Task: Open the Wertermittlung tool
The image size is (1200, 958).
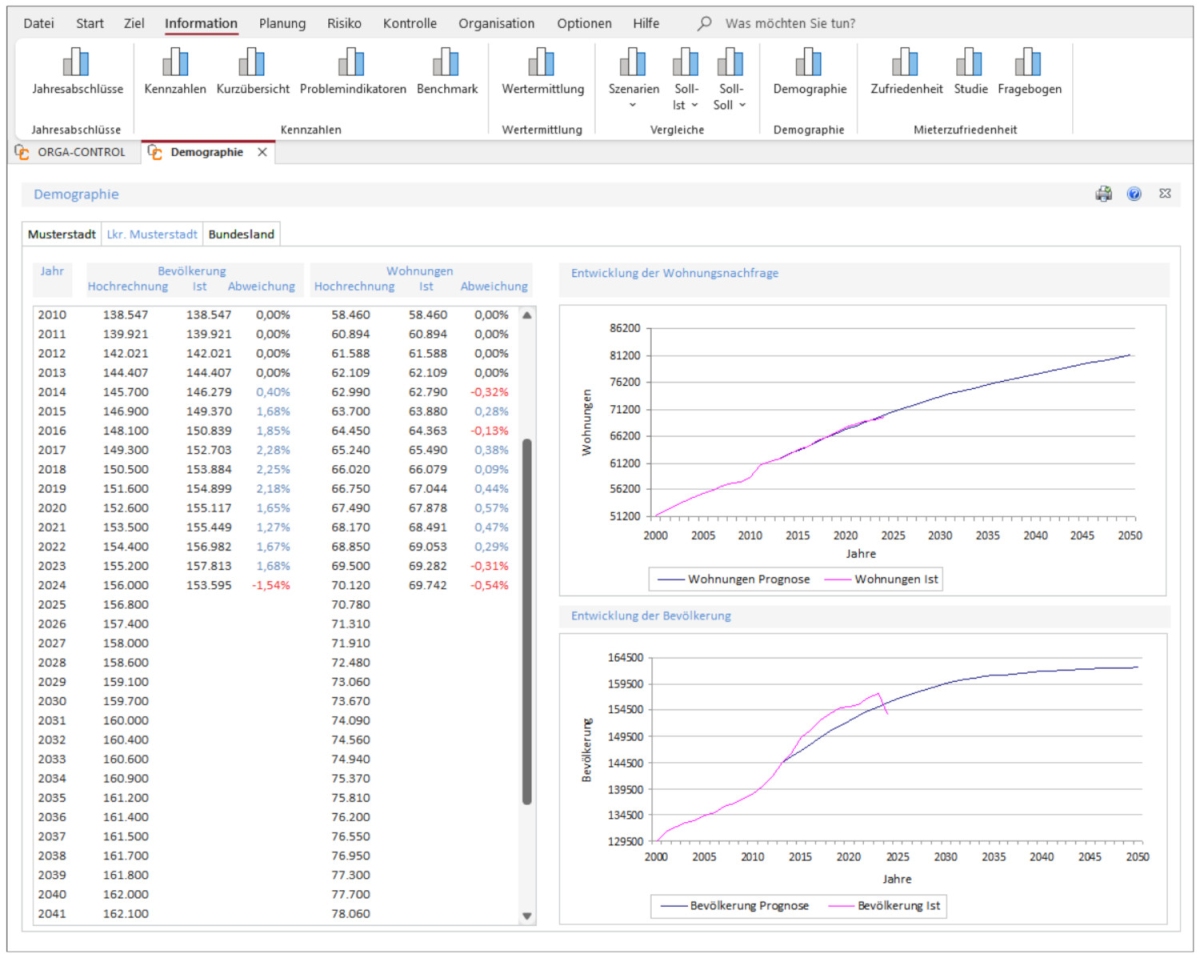Action: pos(542,64)
